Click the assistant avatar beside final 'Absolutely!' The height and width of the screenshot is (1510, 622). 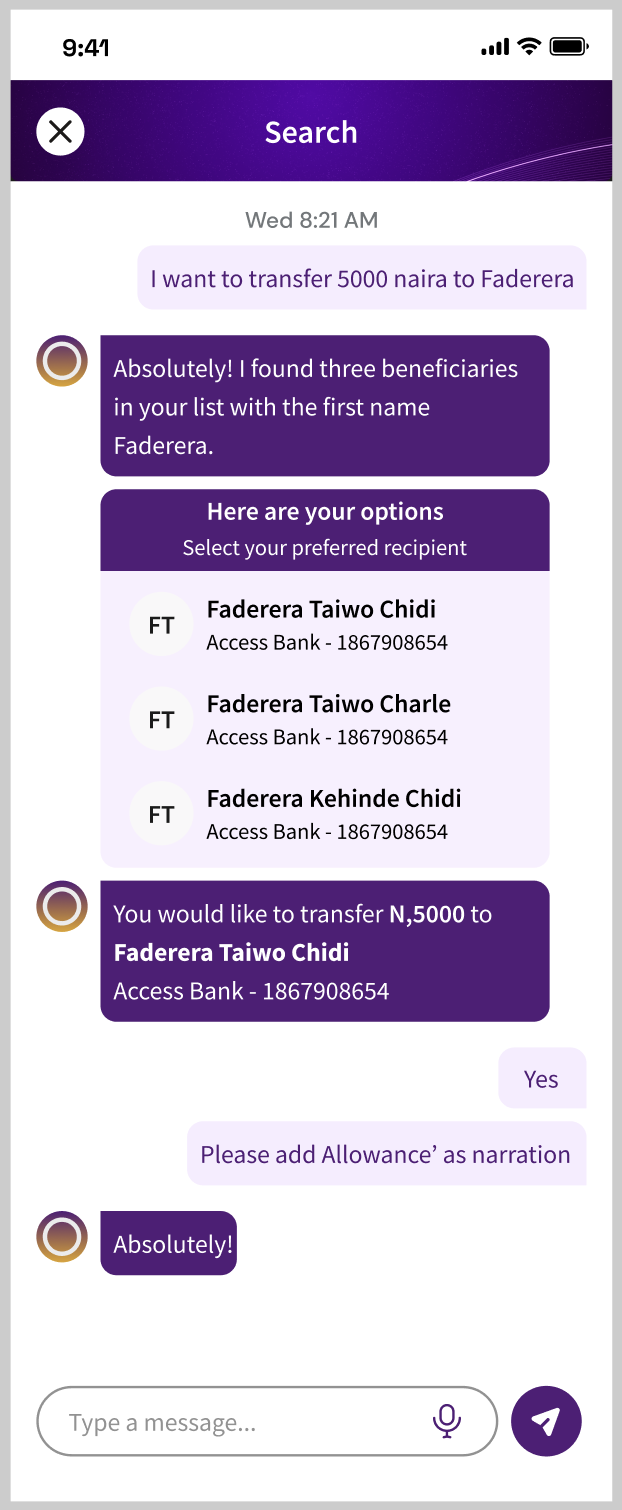[x=62, y=1237]
